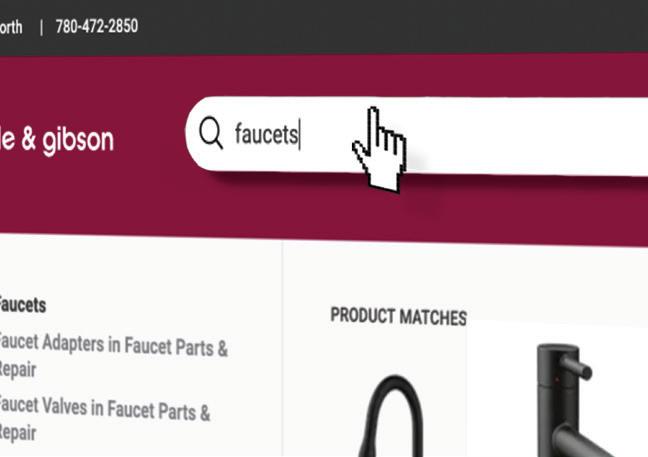
Task: Click the divider line between suggestions and products
Action: click(282, 349)
